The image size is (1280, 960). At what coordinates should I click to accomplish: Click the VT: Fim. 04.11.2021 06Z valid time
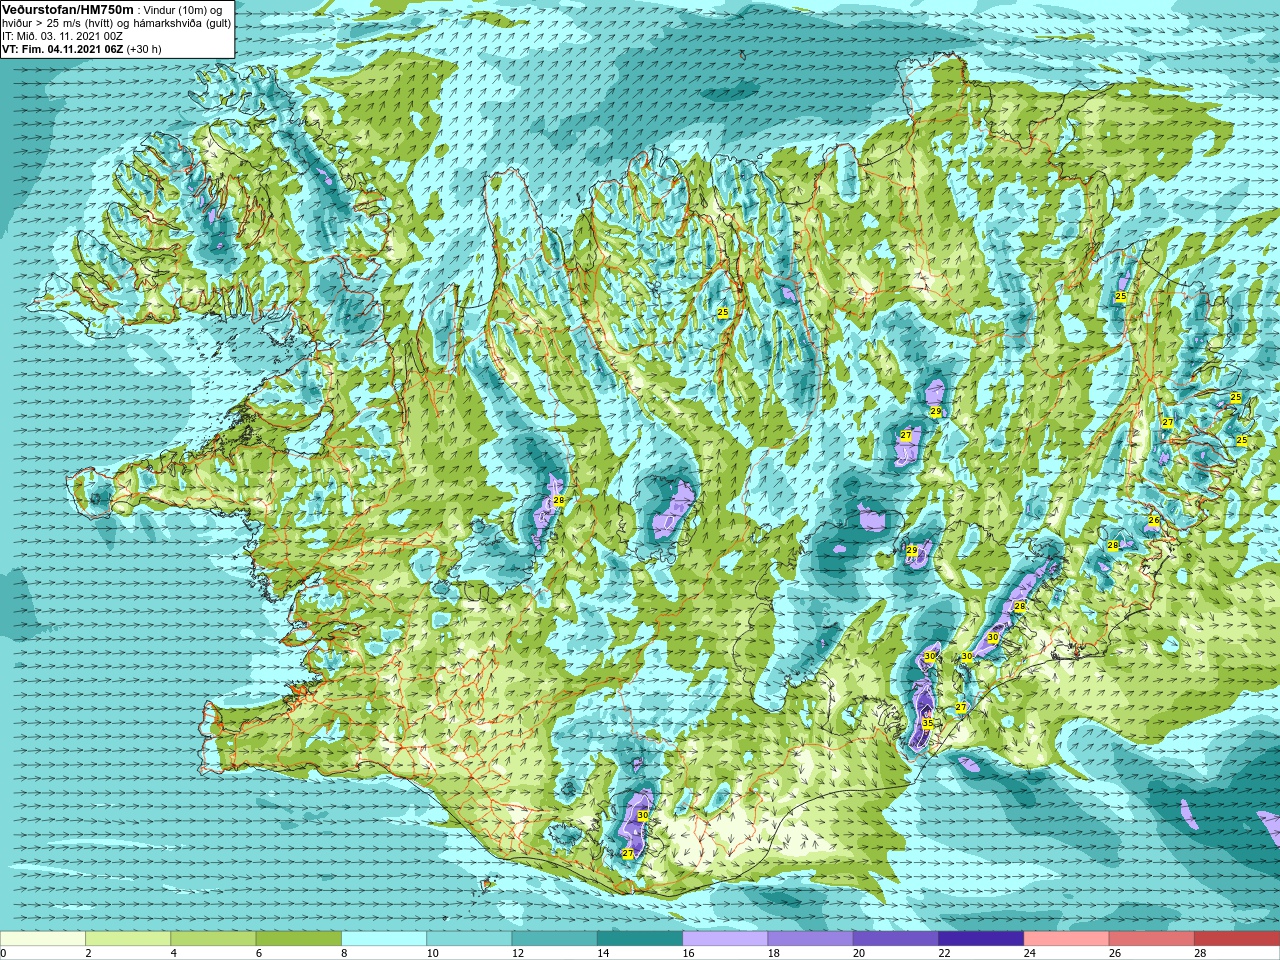(x=63, y=49)
